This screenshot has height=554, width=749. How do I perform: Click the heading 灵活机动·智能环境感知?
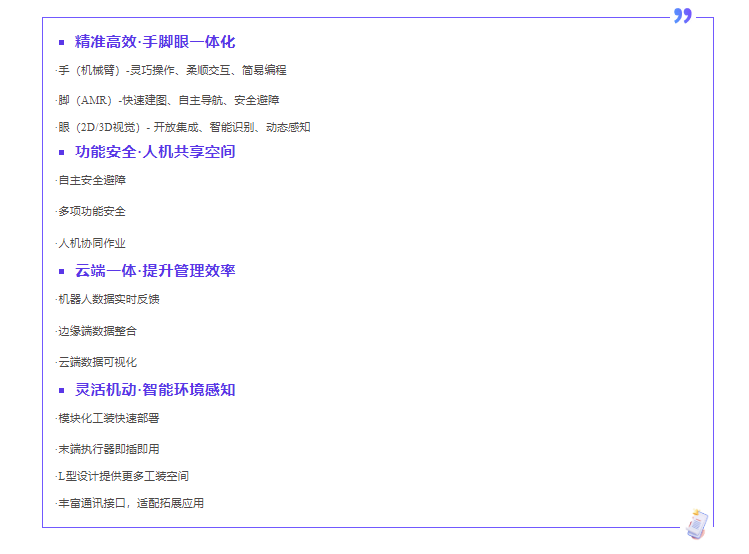tap(155, 390)
